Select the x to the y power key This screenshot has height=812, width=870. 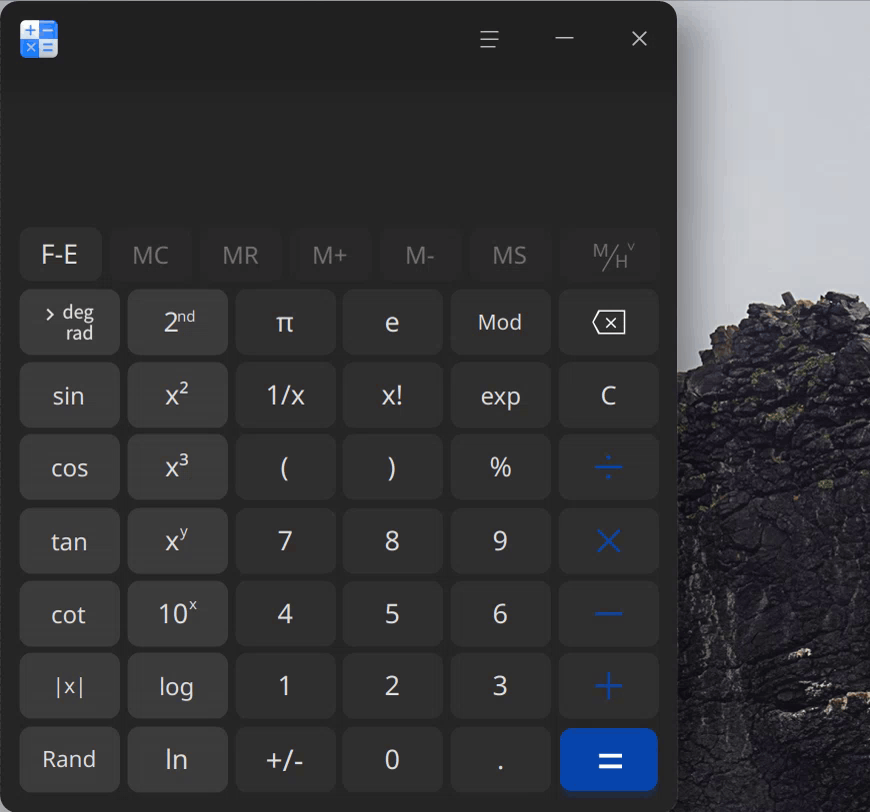178,541
